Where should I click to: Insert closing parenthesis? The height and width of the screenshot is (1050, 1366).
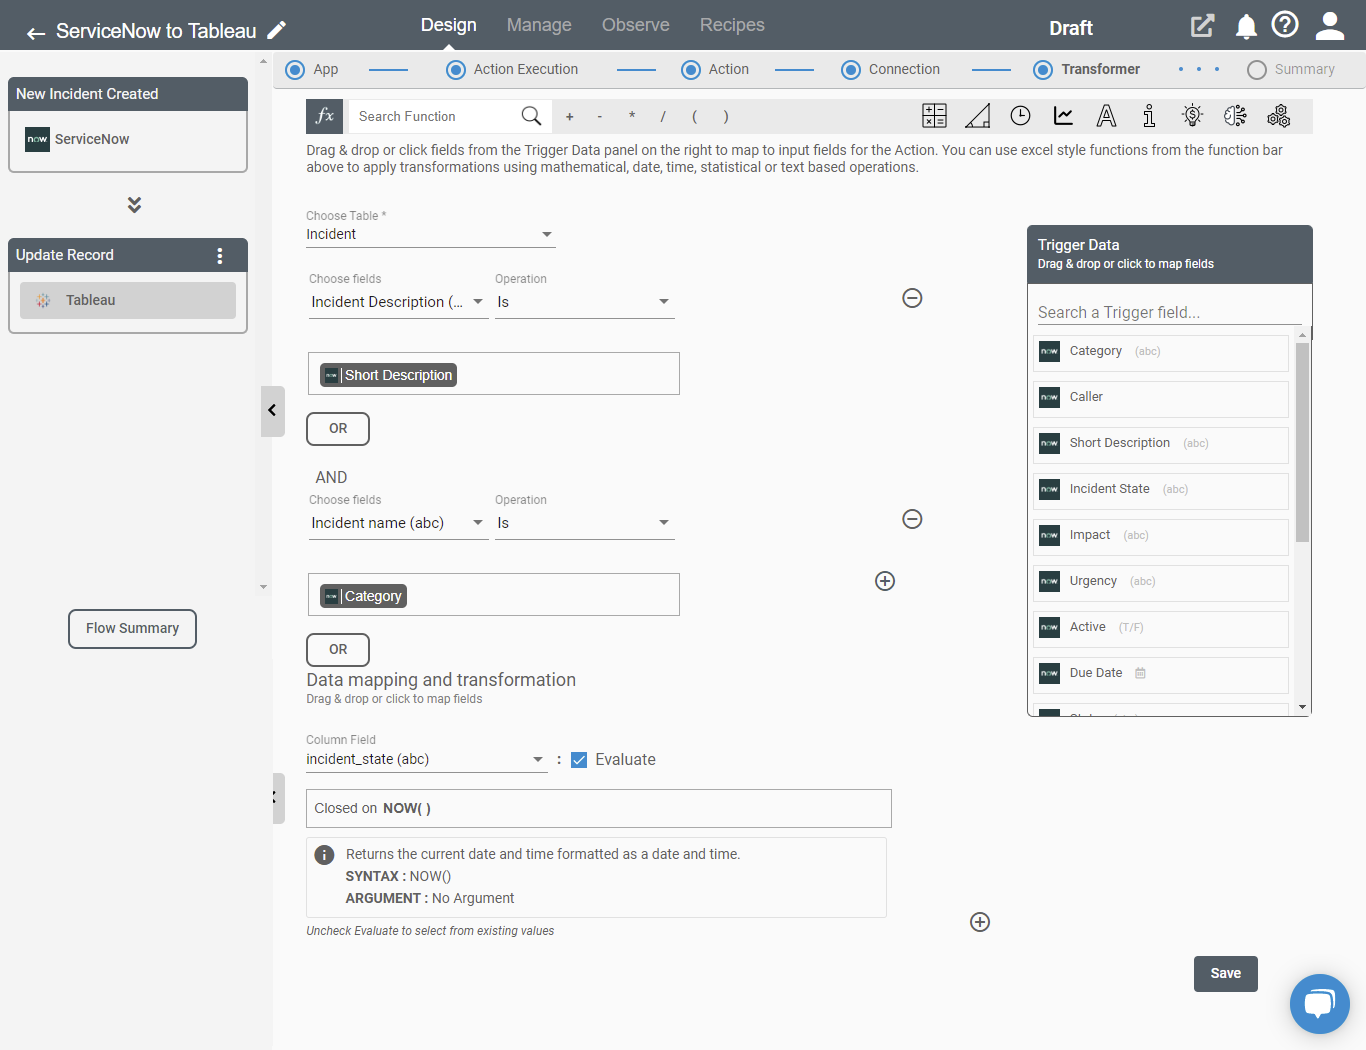click(x=726, y=117)
